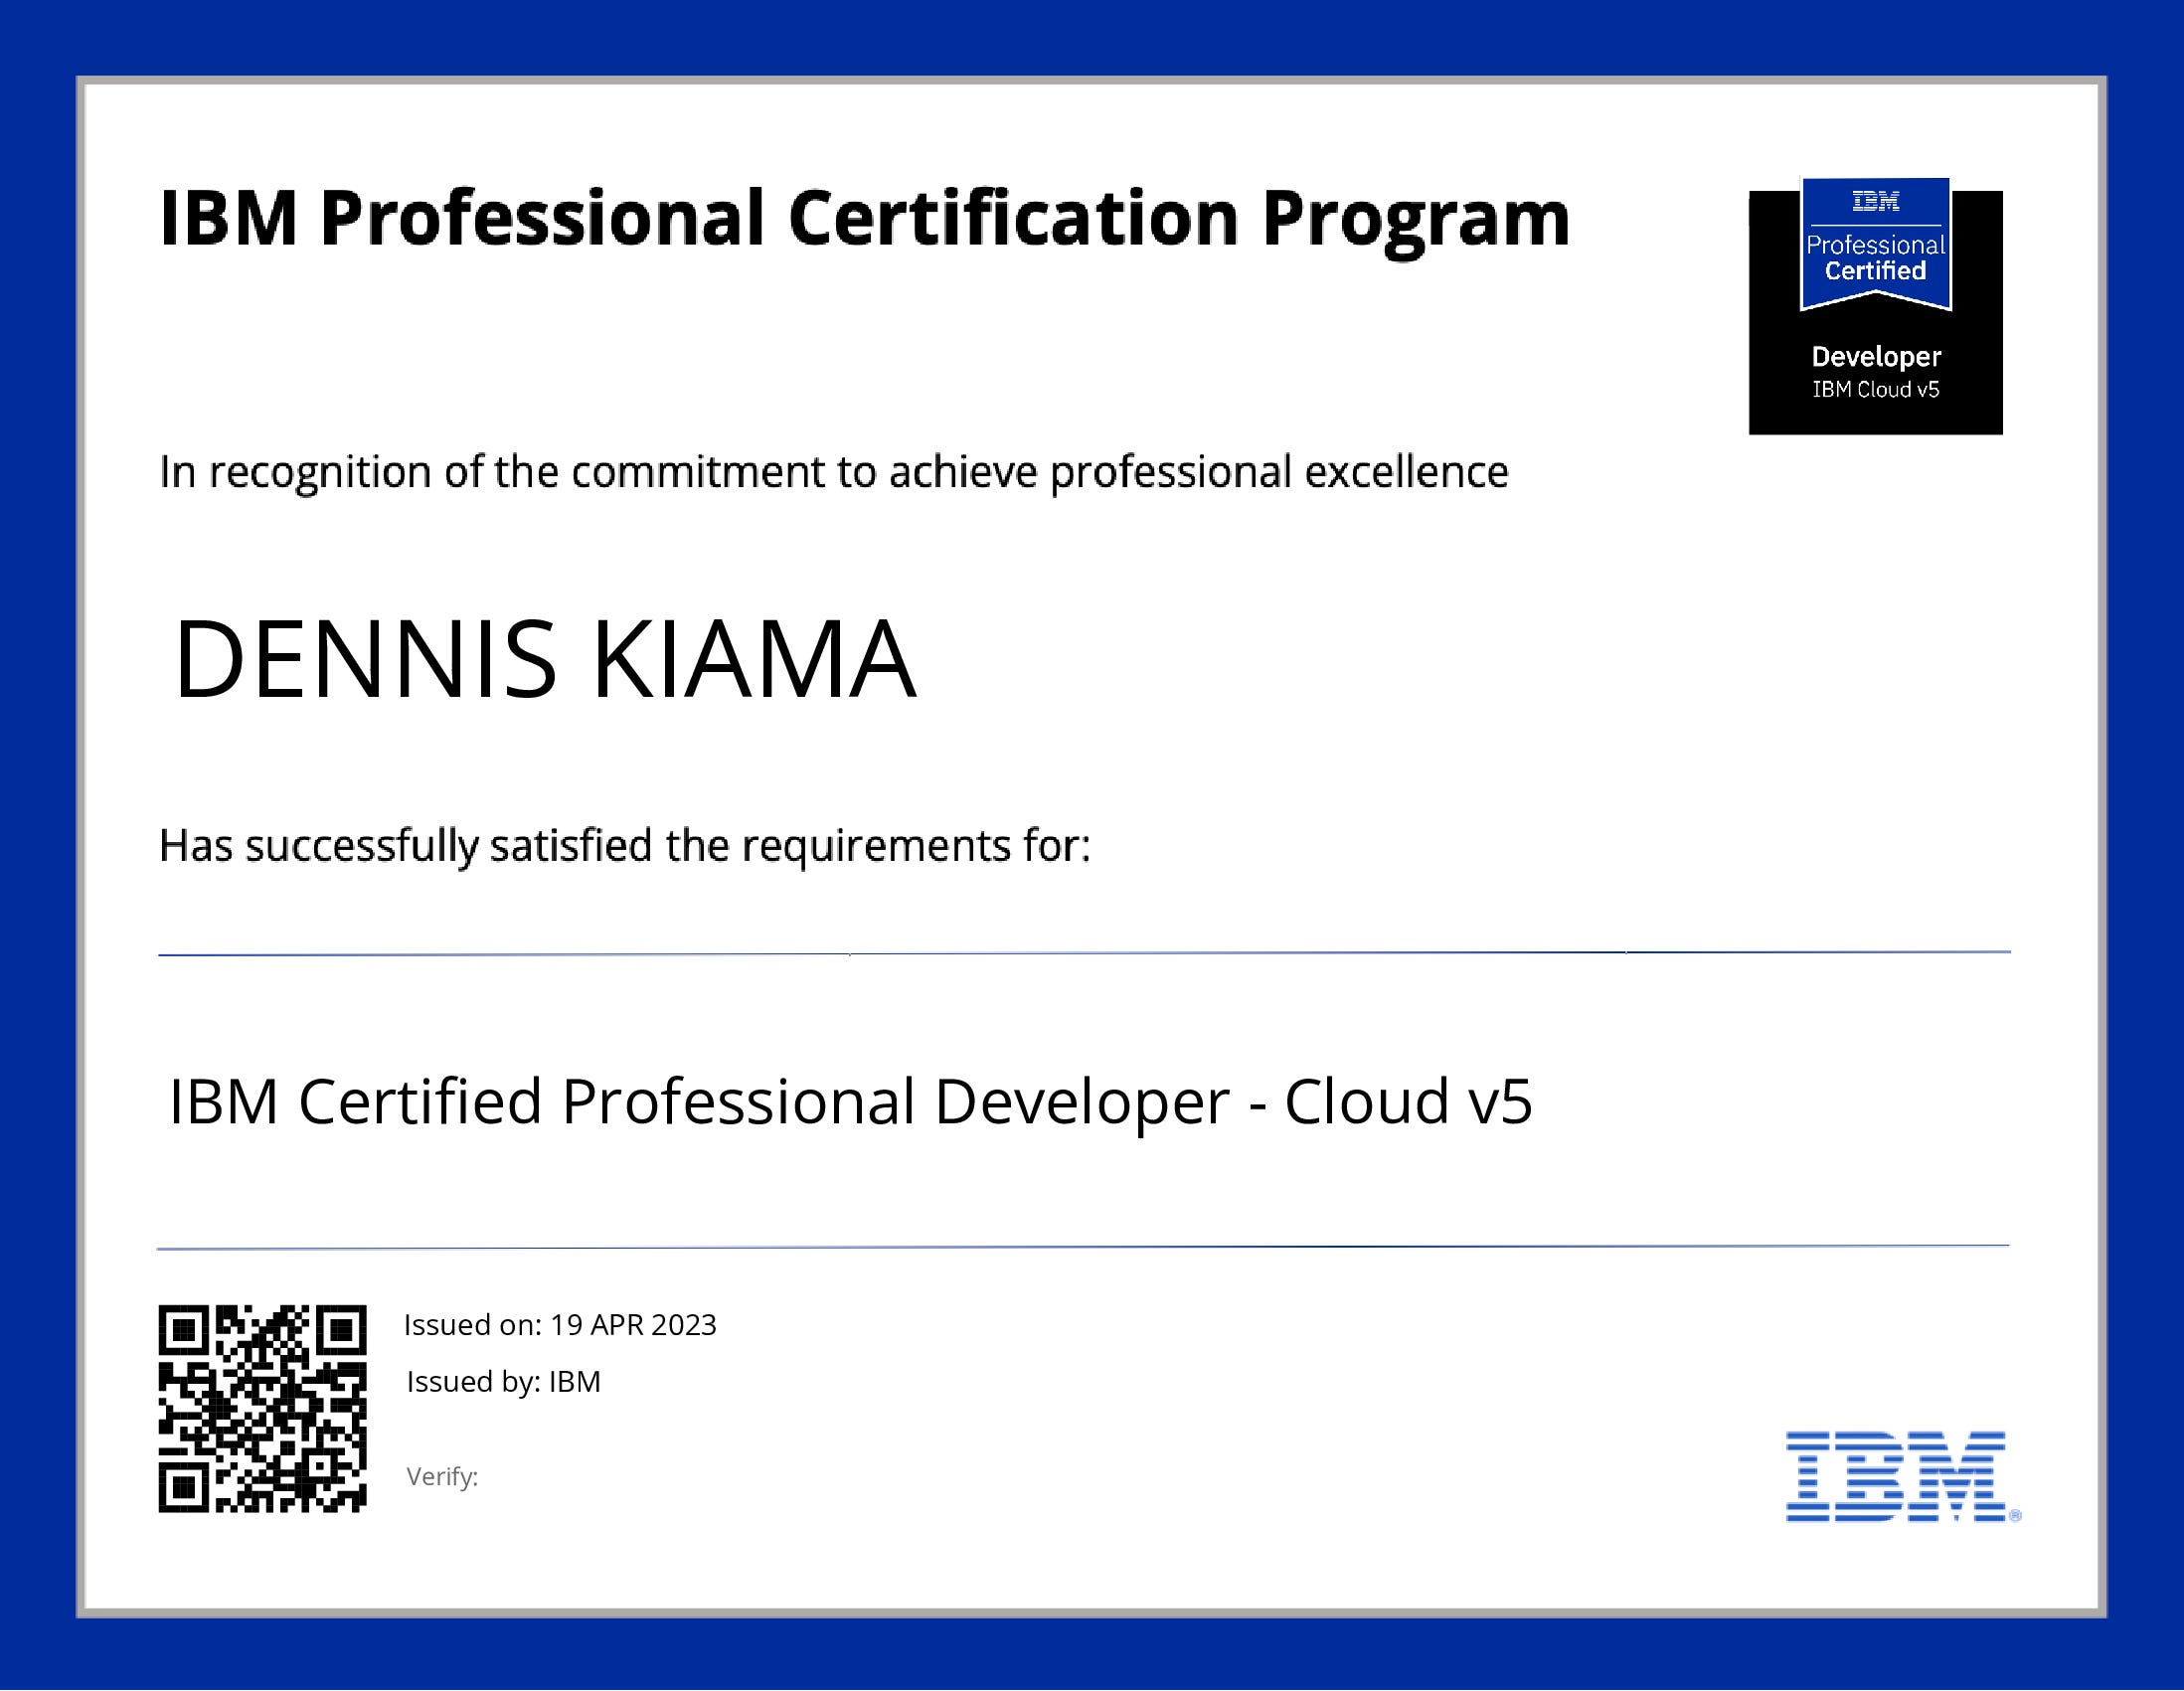Click 'IBM Certified Professional Developer - Cloud v5' title
This screenshot has width=2184, height=1691.
pyautogui.click(x=850, y=1101)
